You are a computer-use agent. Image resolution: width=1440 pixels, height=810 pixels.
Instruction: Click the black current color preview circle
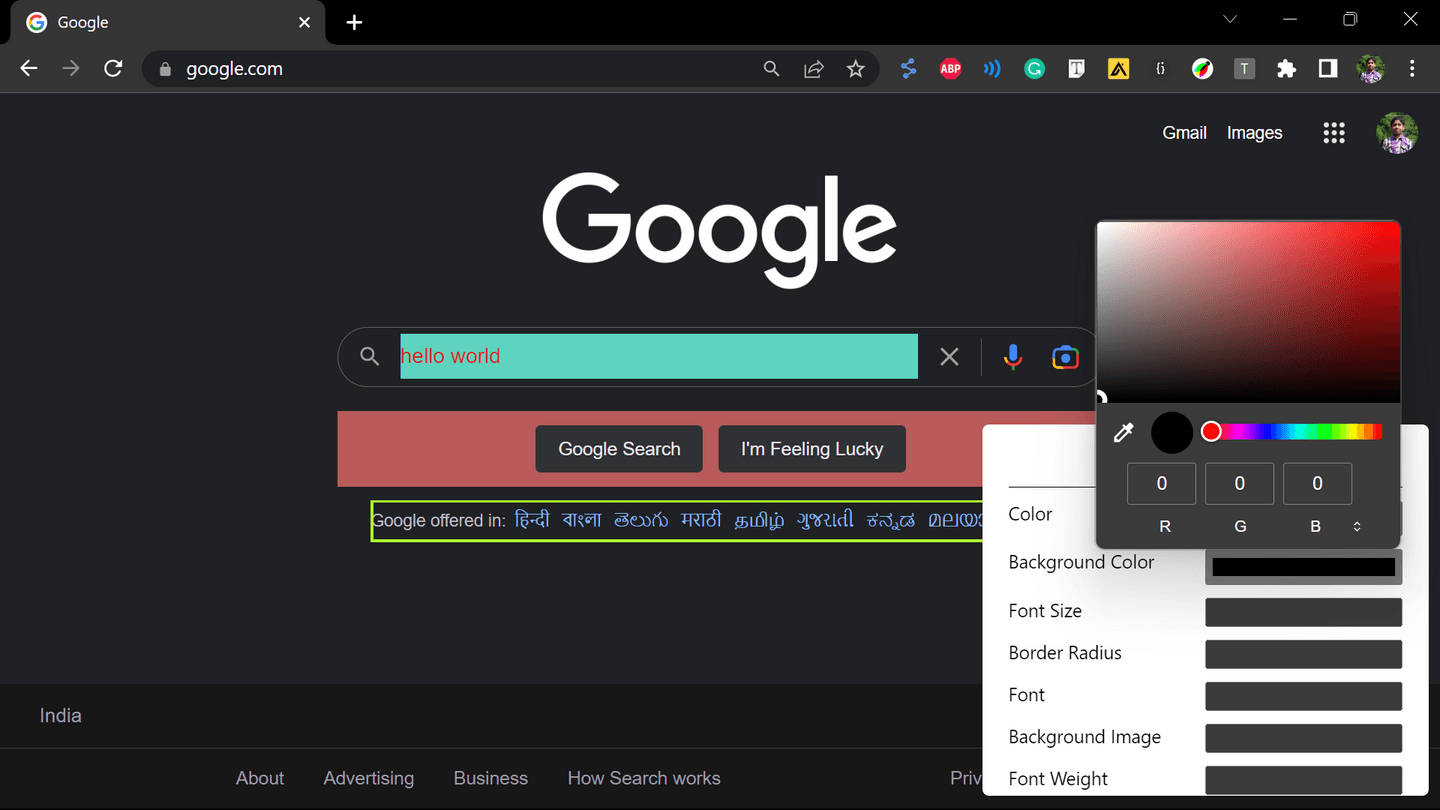tap(1172, 432)
